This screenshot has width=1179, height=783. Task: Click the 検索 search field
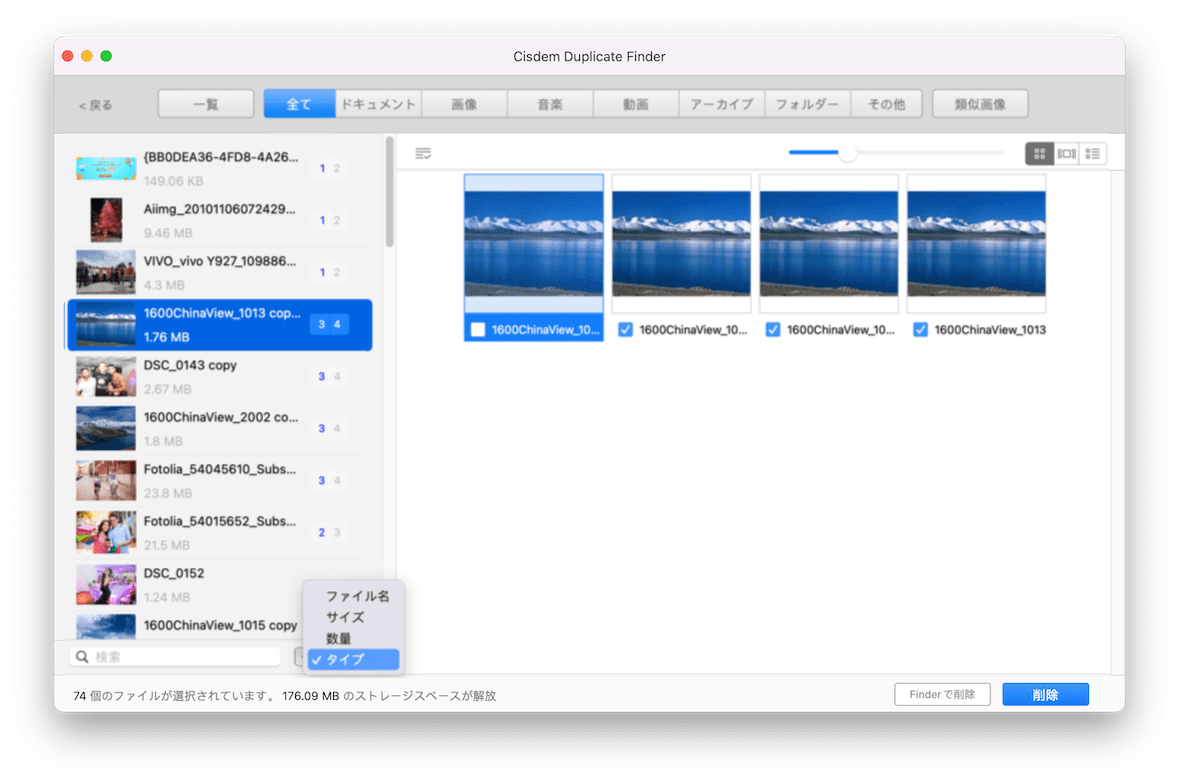coord(185,657)
